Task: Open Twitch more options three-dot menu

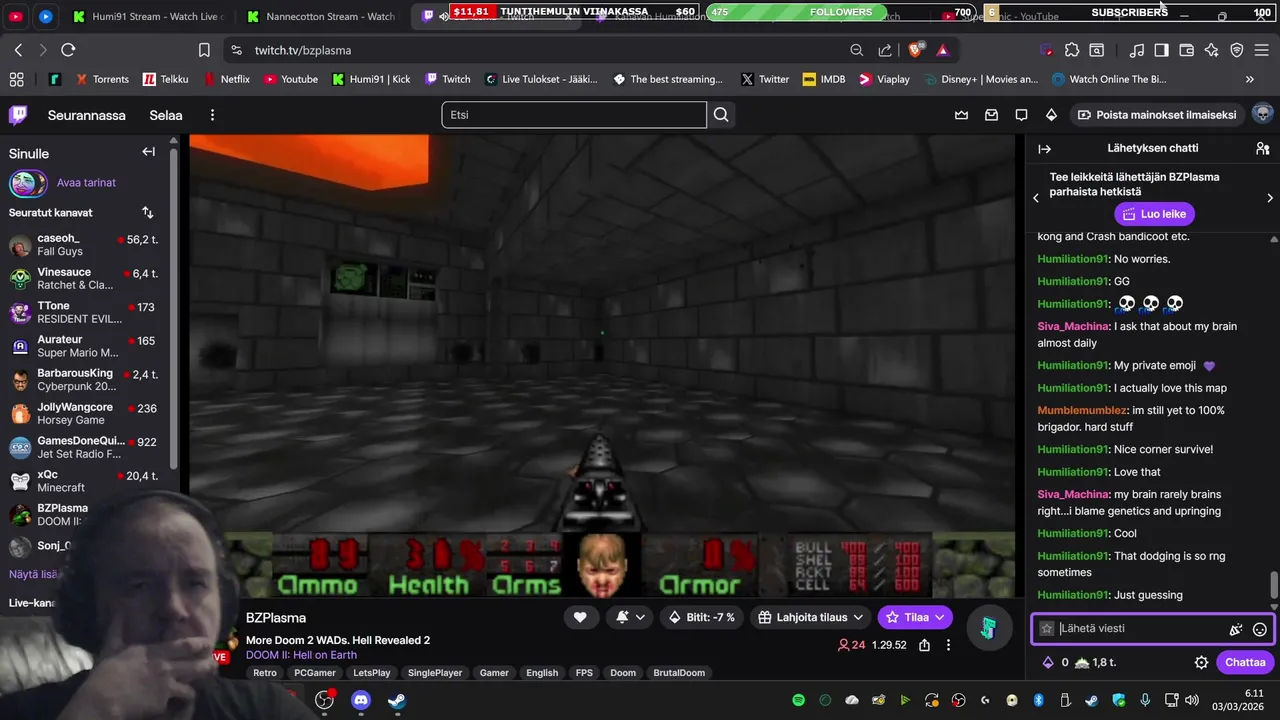Action: tap(212, 115)
